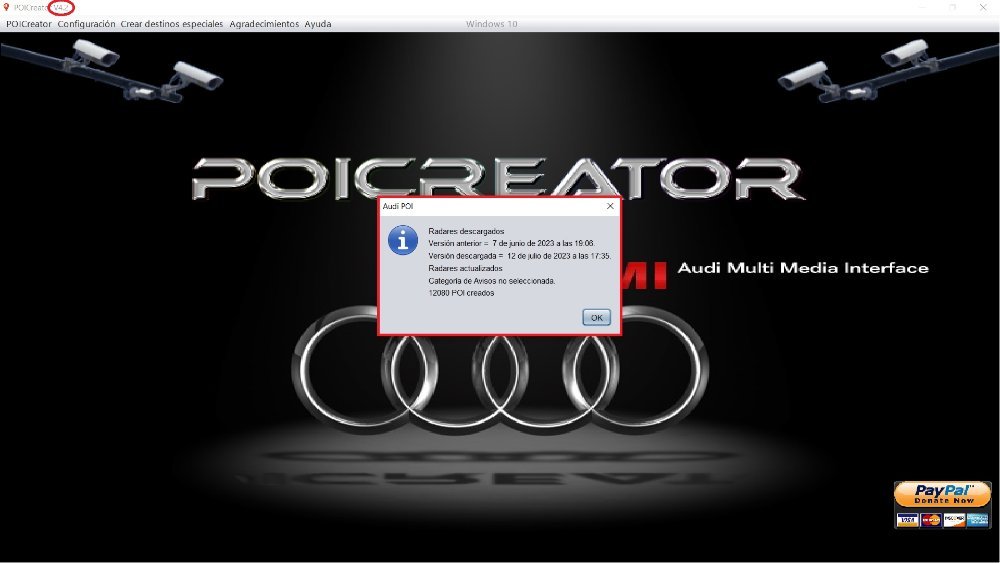The image size is (1000, 563).
Task: Close the Audi POI dialog
Action: point(610,206)
